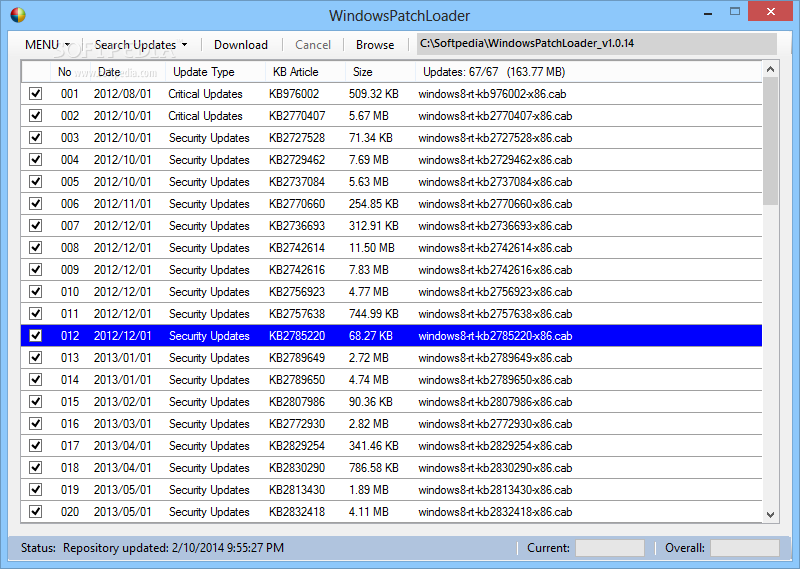The image size is (800, 569).
Task: Click the WindowsPatchLoader app icon in title bar
Action: (18, 15)
